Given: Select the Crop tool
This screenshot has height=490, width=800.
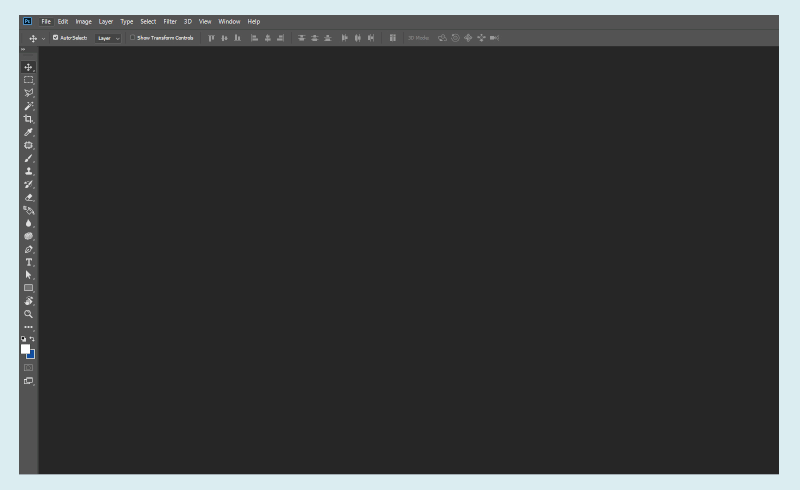Looking at the screenshot, I should (28, 118).
